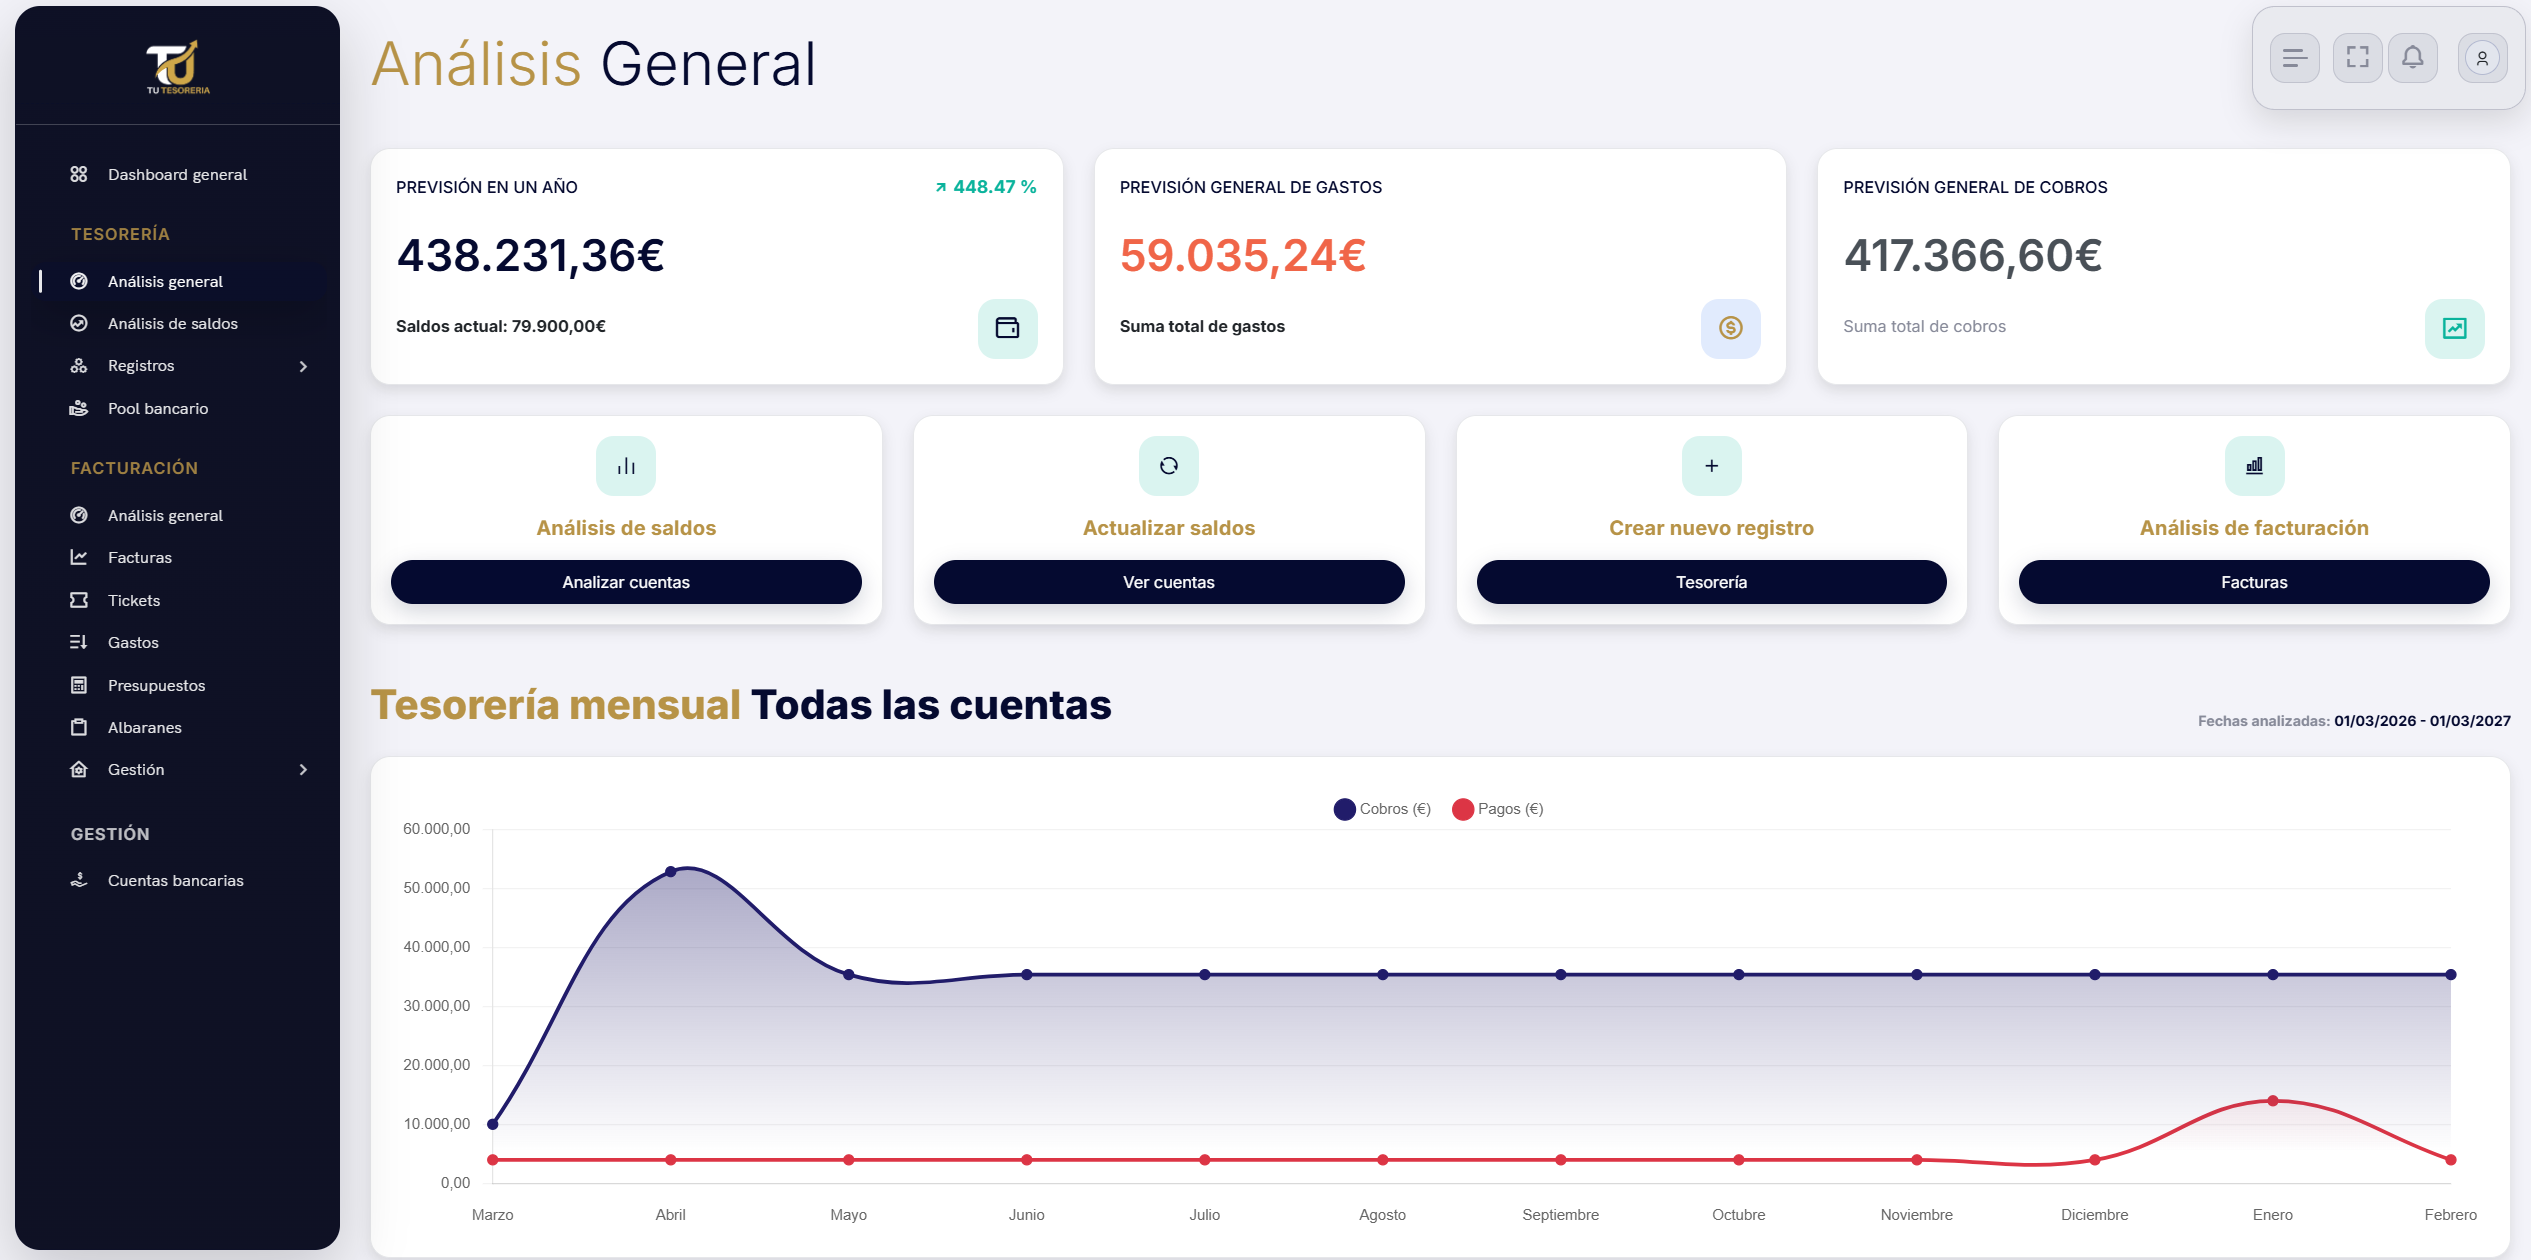Click the Registros sidebar icon
2531x1260 pixels.
pos(79,365)
